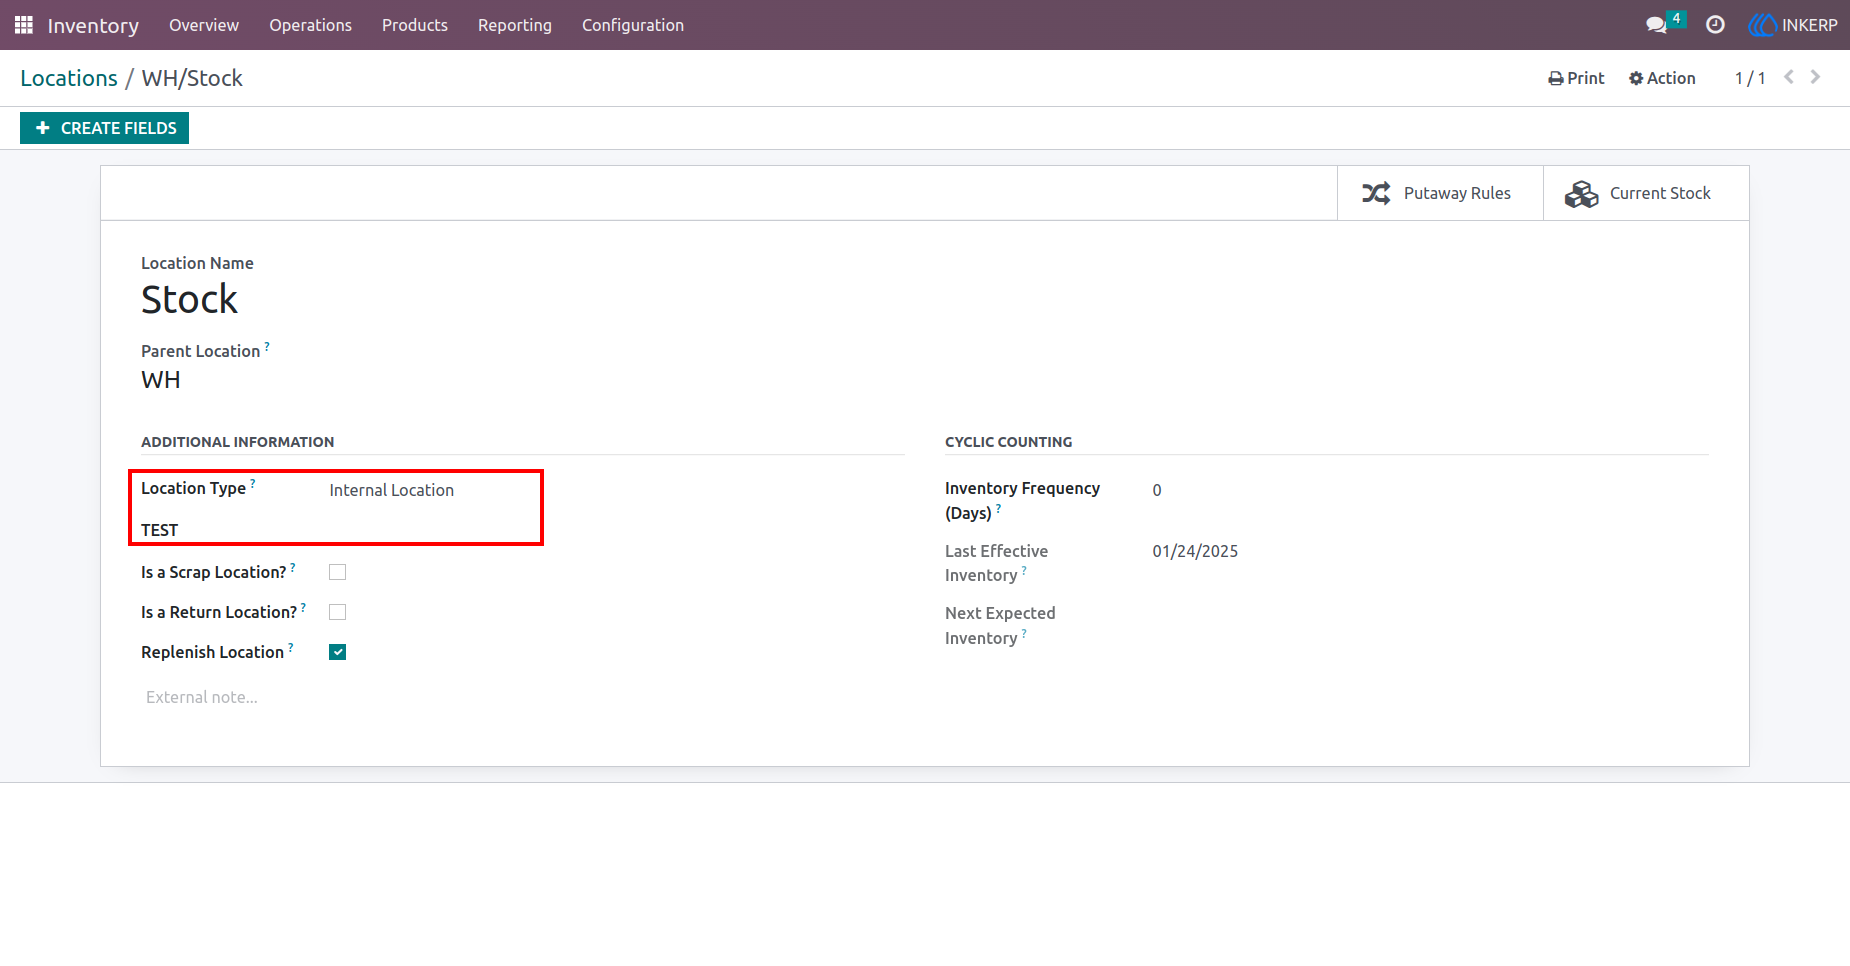Click Next Expected Inventory help mark
The width and height of the screenshot is (1850, 966).
pyautogui.click(x=1024, y=633)
